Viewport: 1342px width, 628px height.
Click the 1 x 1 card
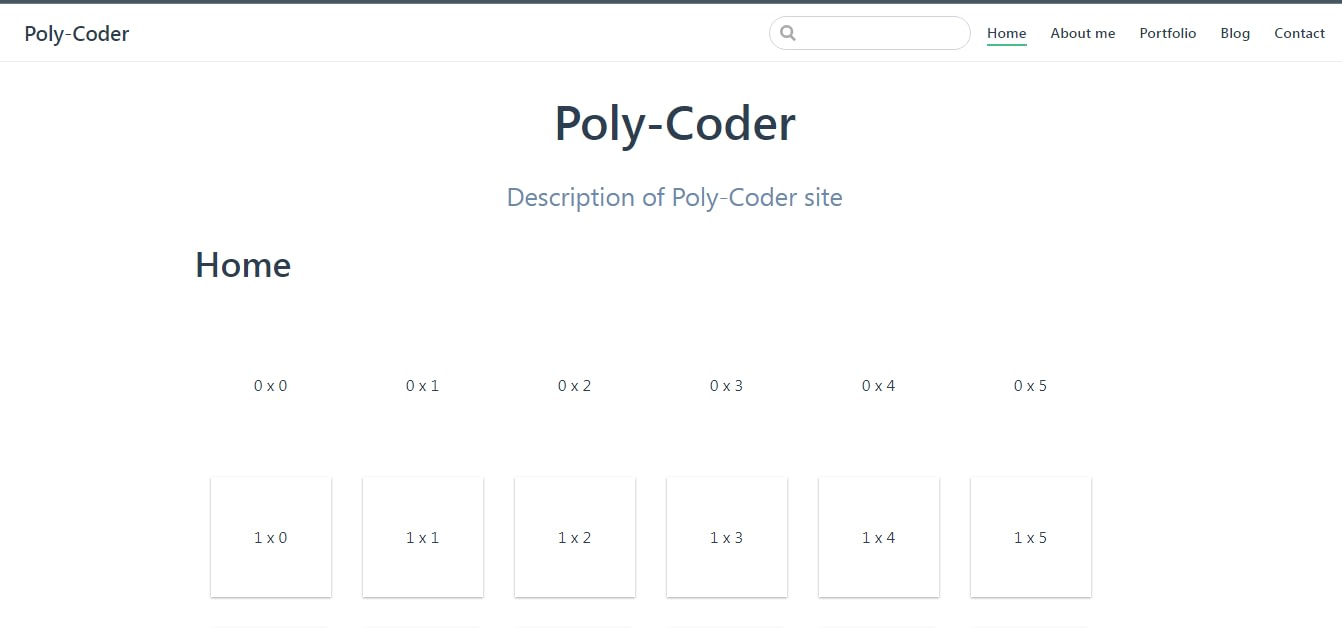[x=422, y=537]
